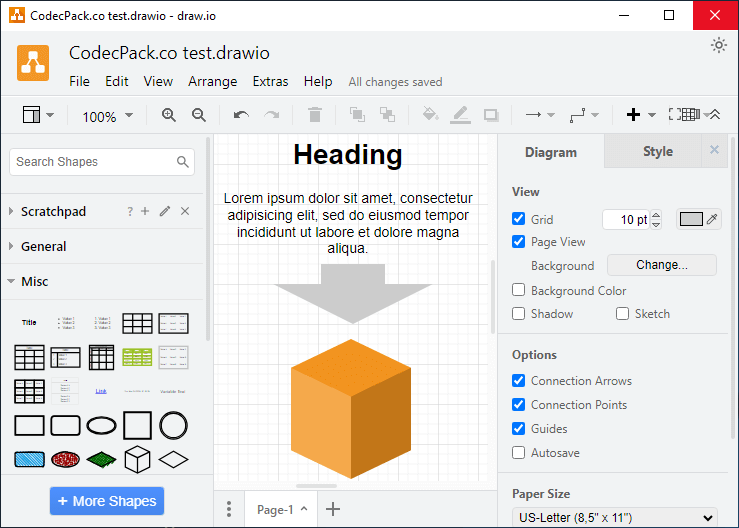
Task: Select the red sketch ellipse shape
Action: click(x=66, y=459)
